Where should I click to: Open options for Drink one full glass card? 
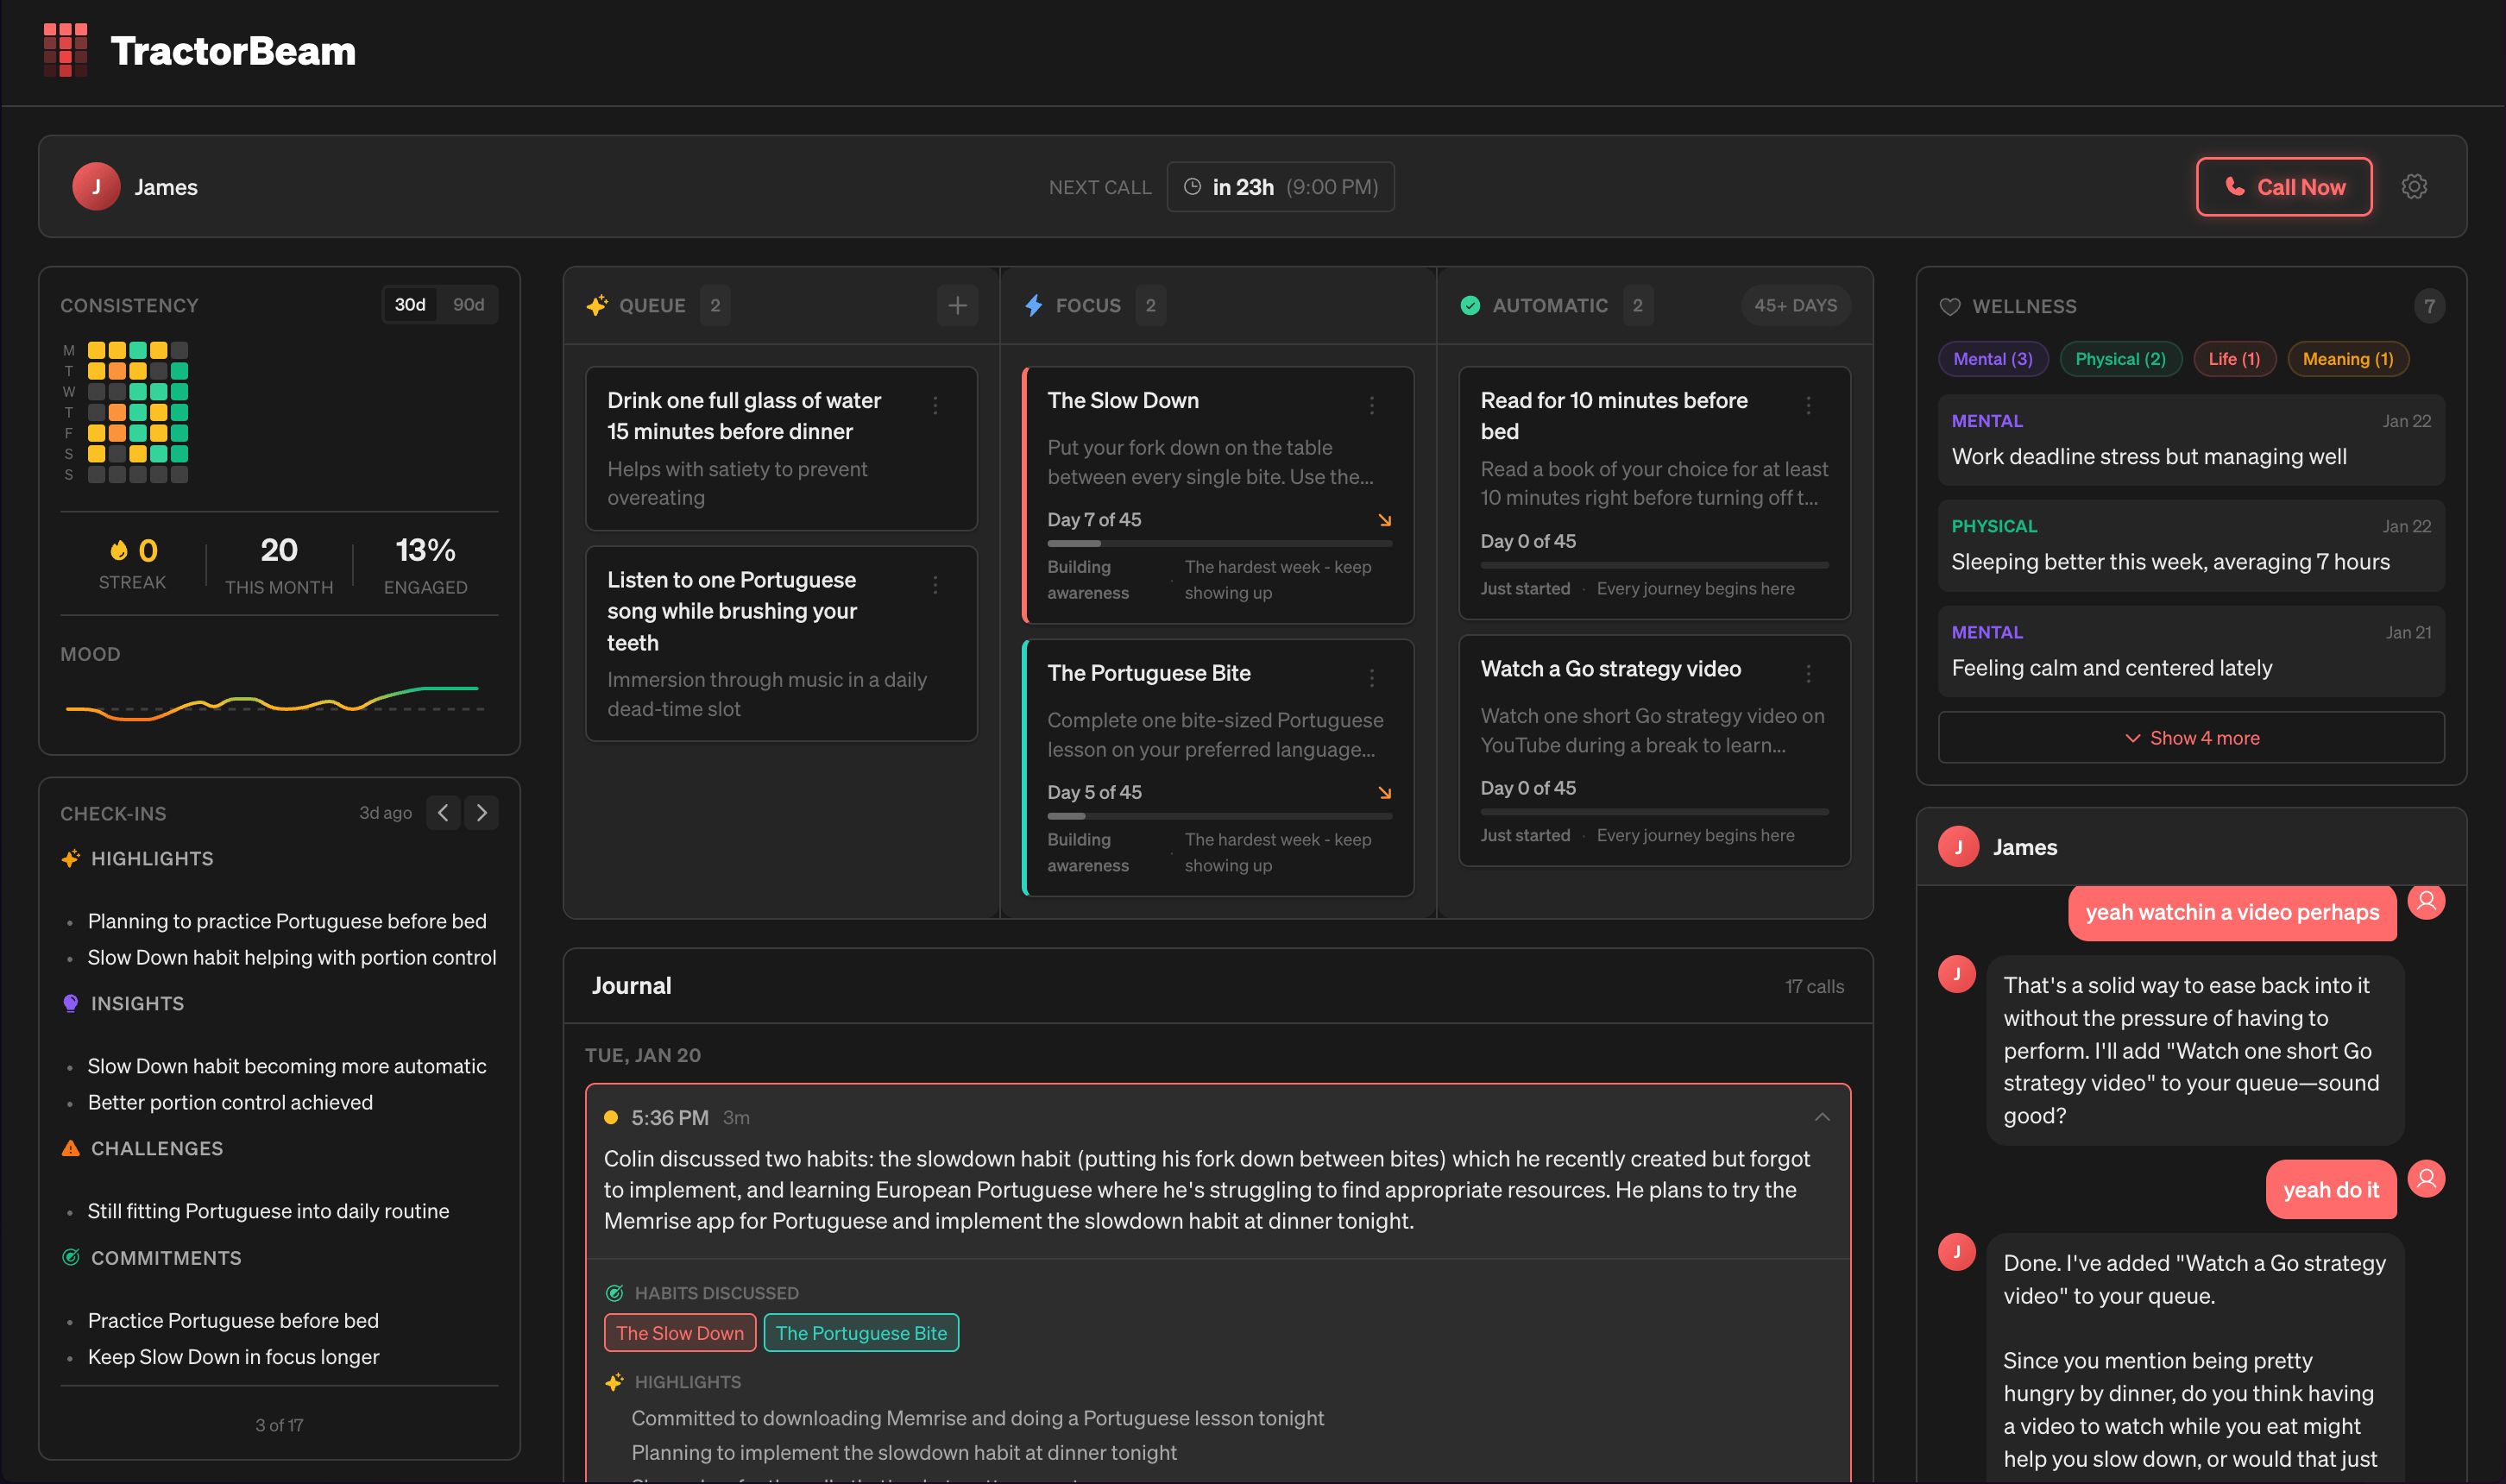tap(935, 405)
